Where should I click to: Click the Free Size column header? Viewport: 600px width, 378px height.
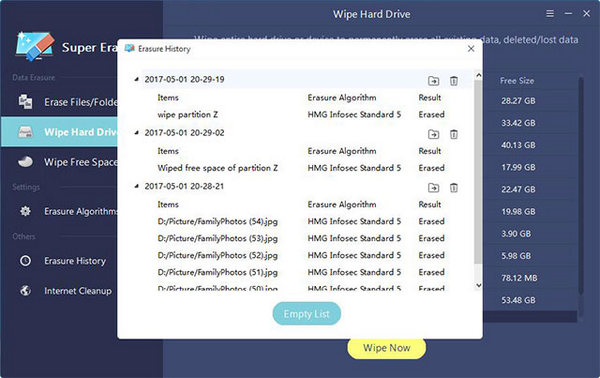click(517, 81)
